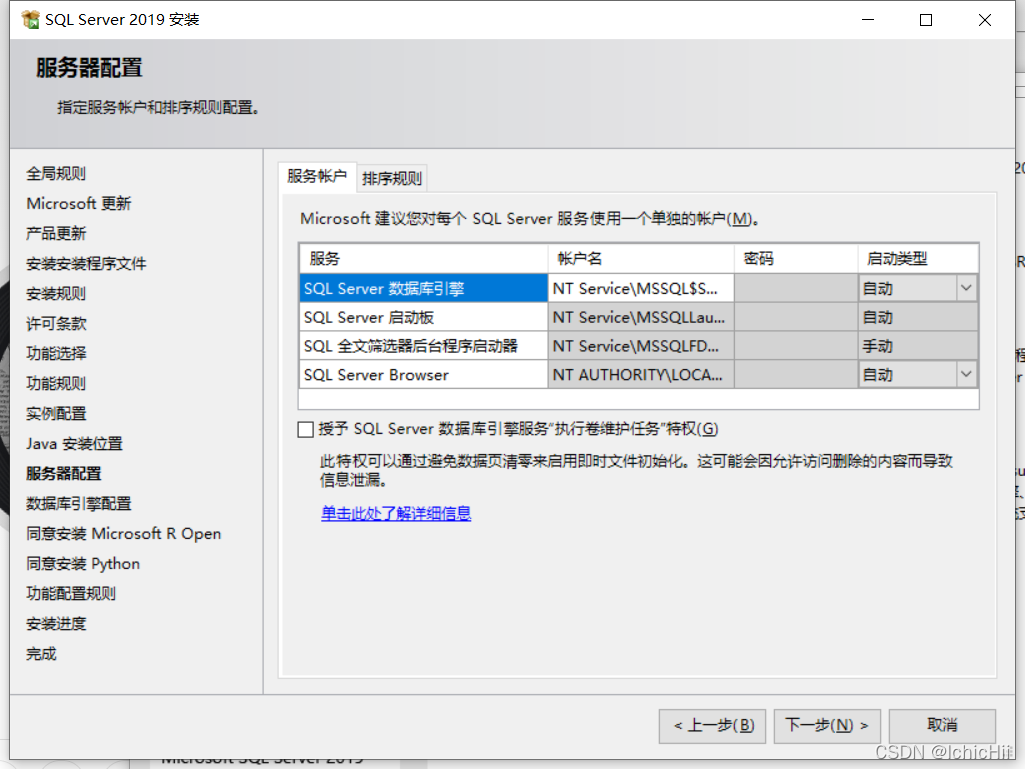Select 功能选择 step in the sidebar

tap(56, 354)
